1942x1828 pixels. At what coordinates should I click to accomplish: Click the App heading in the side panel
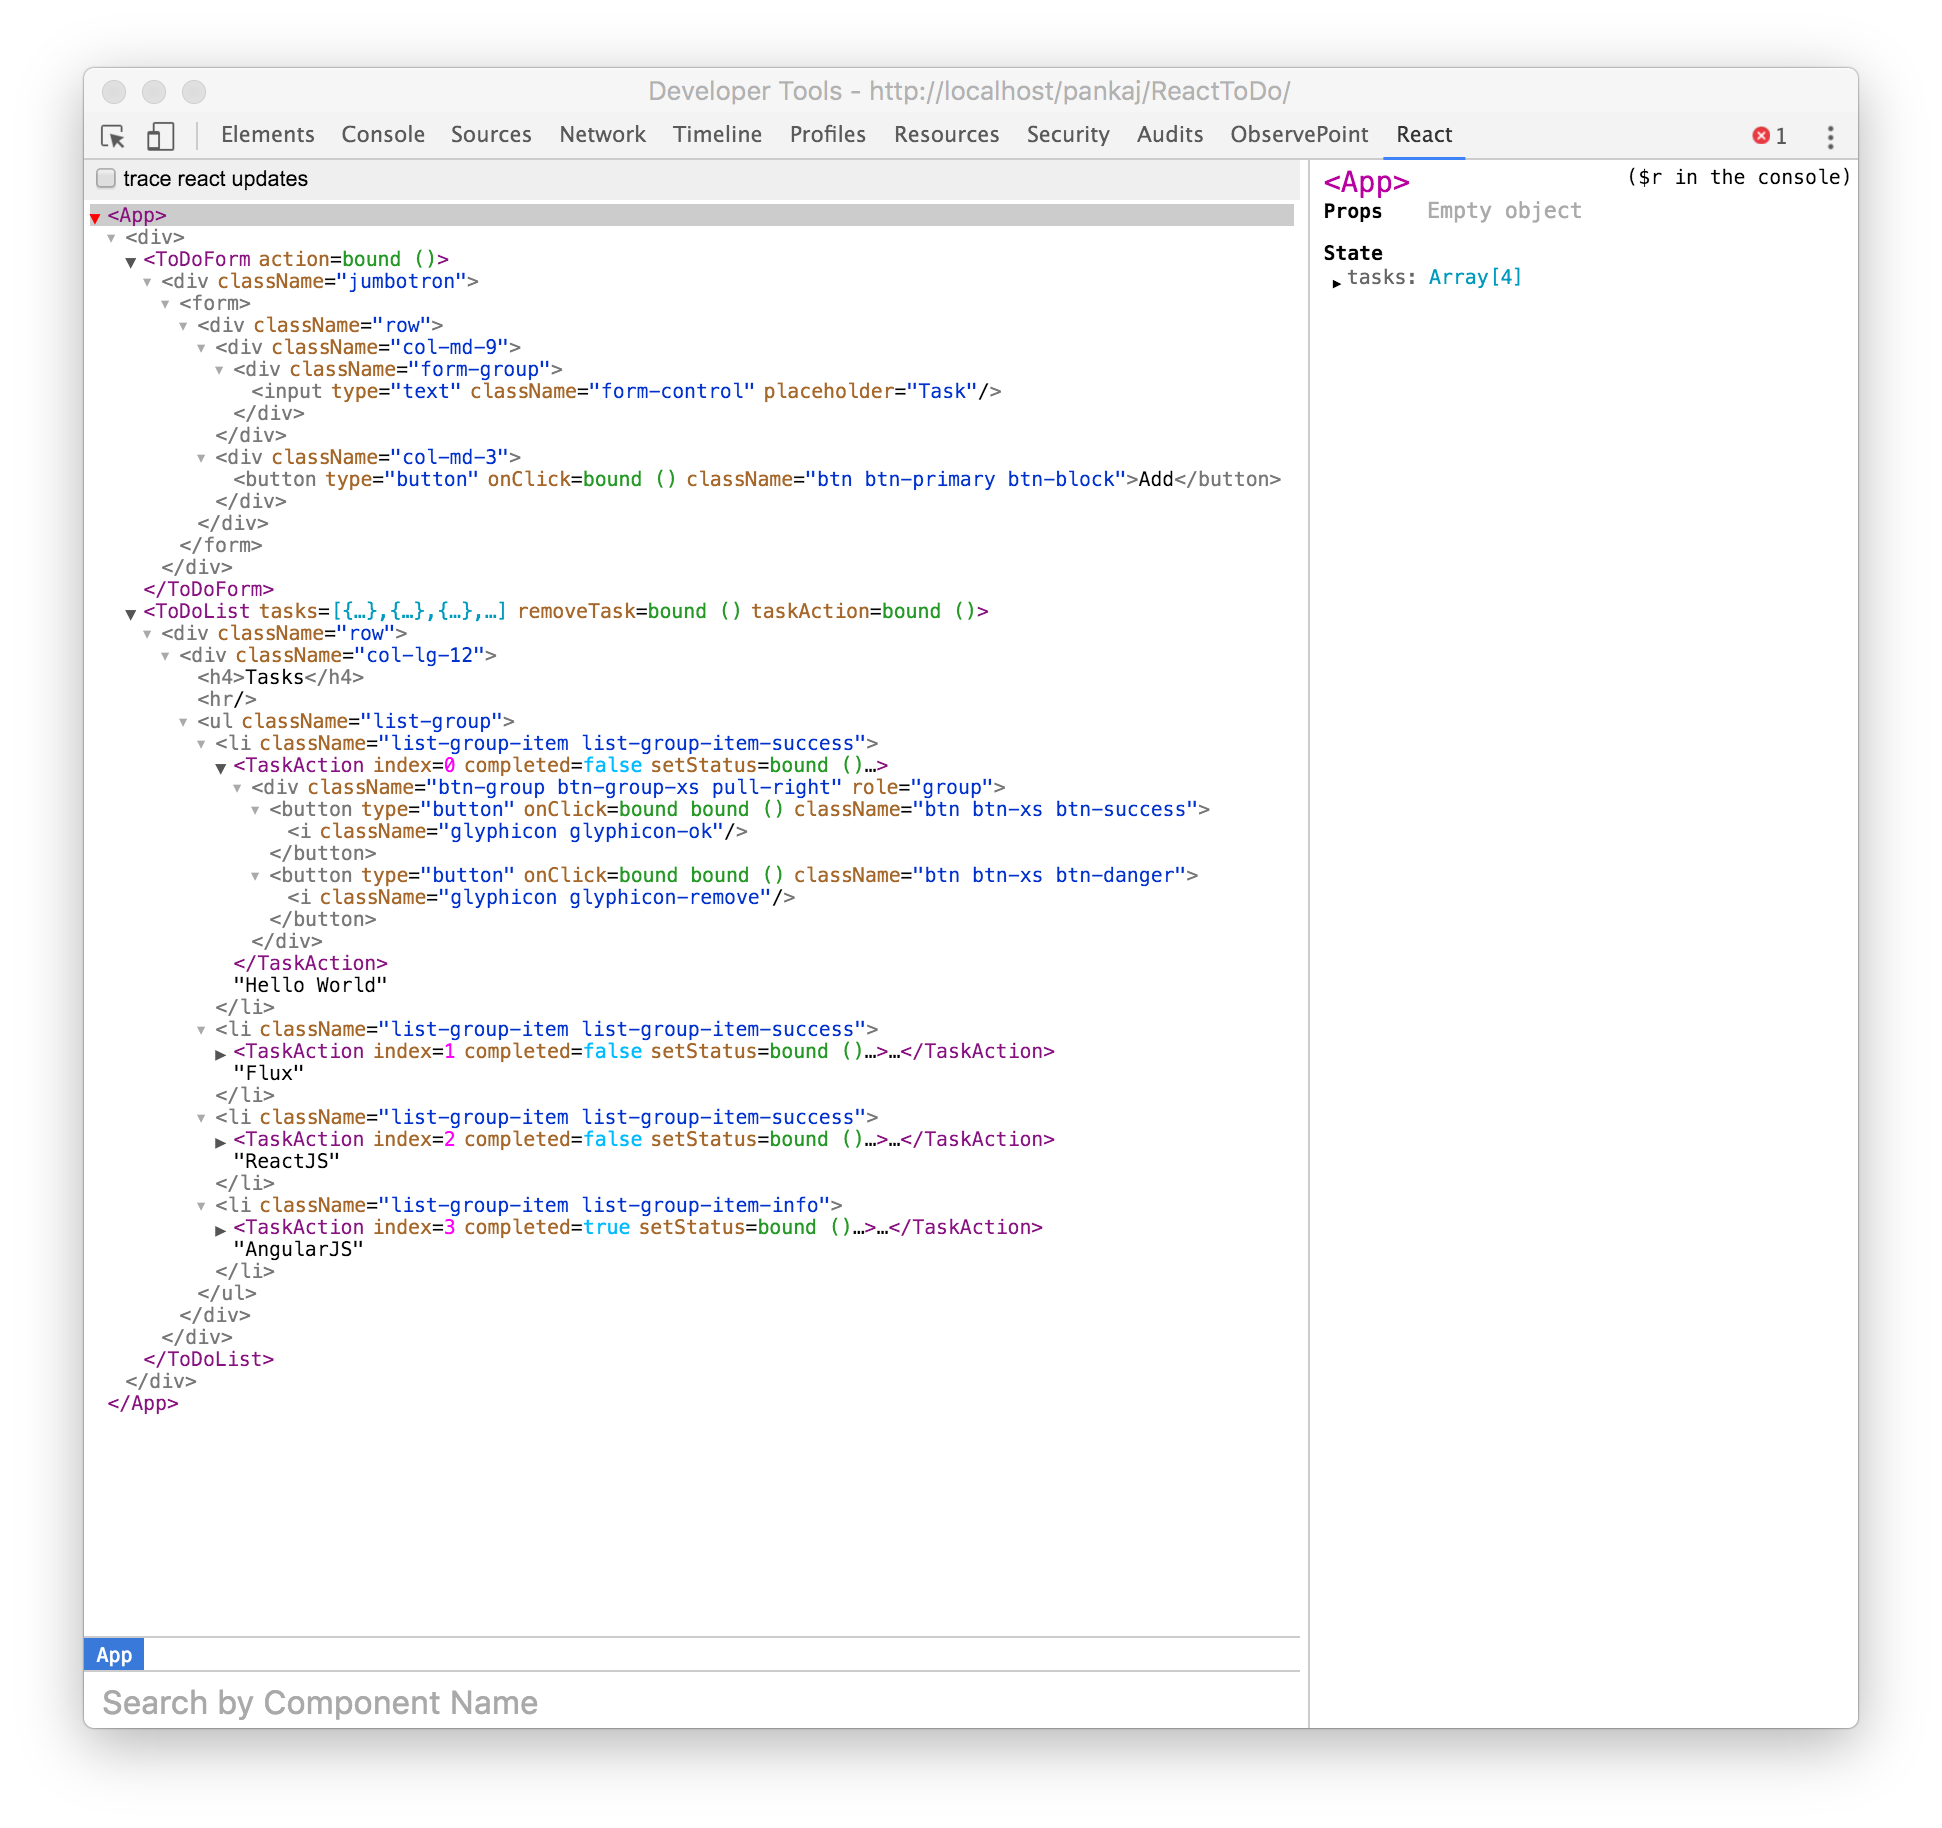pos(1366,183)
